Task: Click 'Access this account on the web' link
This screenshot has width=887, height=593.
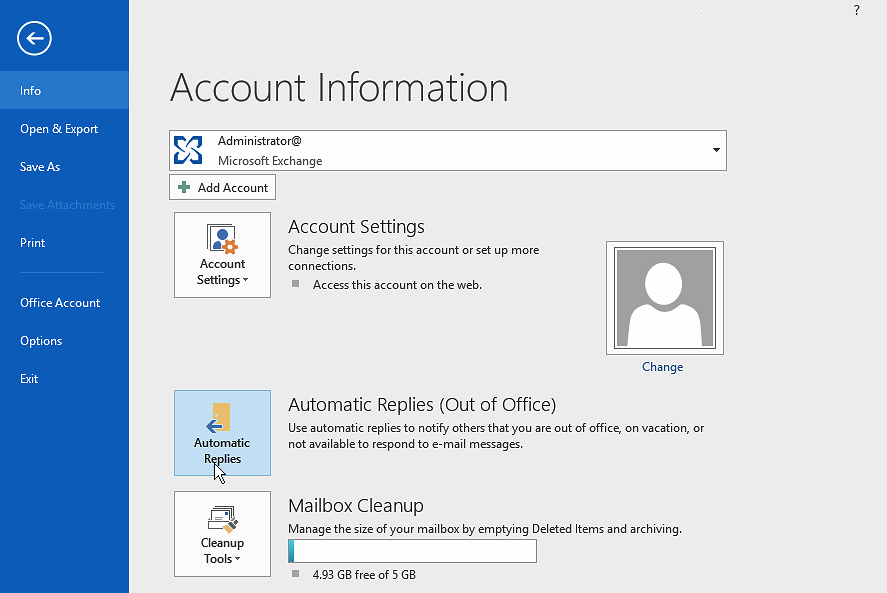Action: tap(397, 285)
